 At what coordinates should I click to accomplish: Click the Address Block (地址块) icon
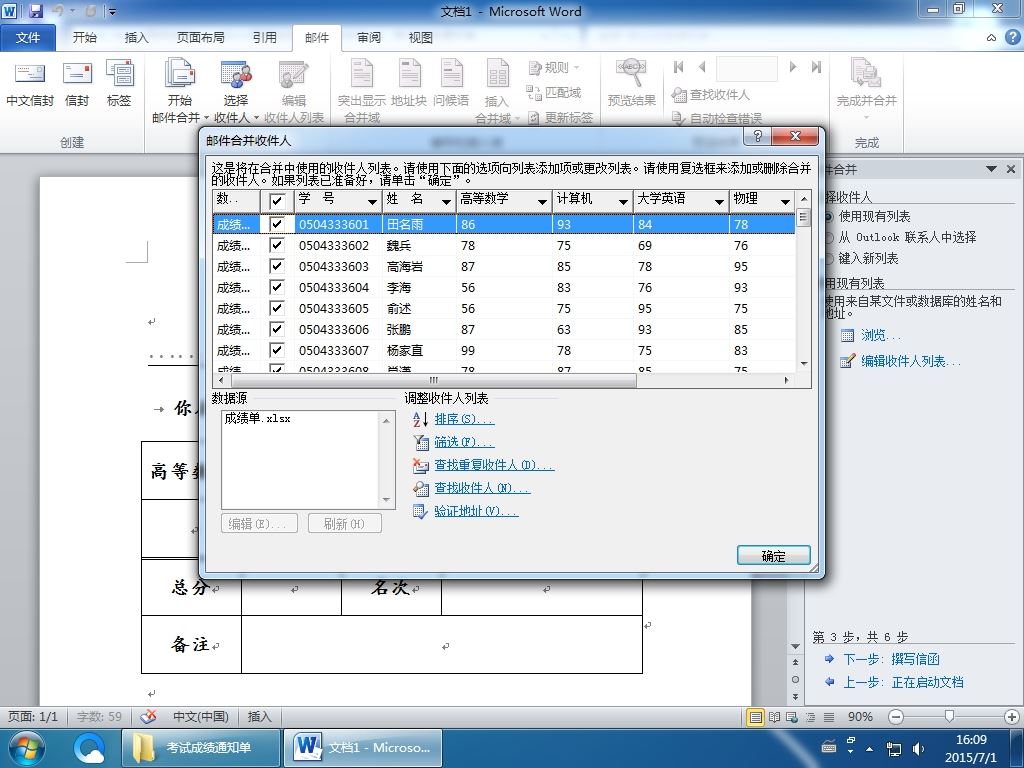(x=409, y=82)
